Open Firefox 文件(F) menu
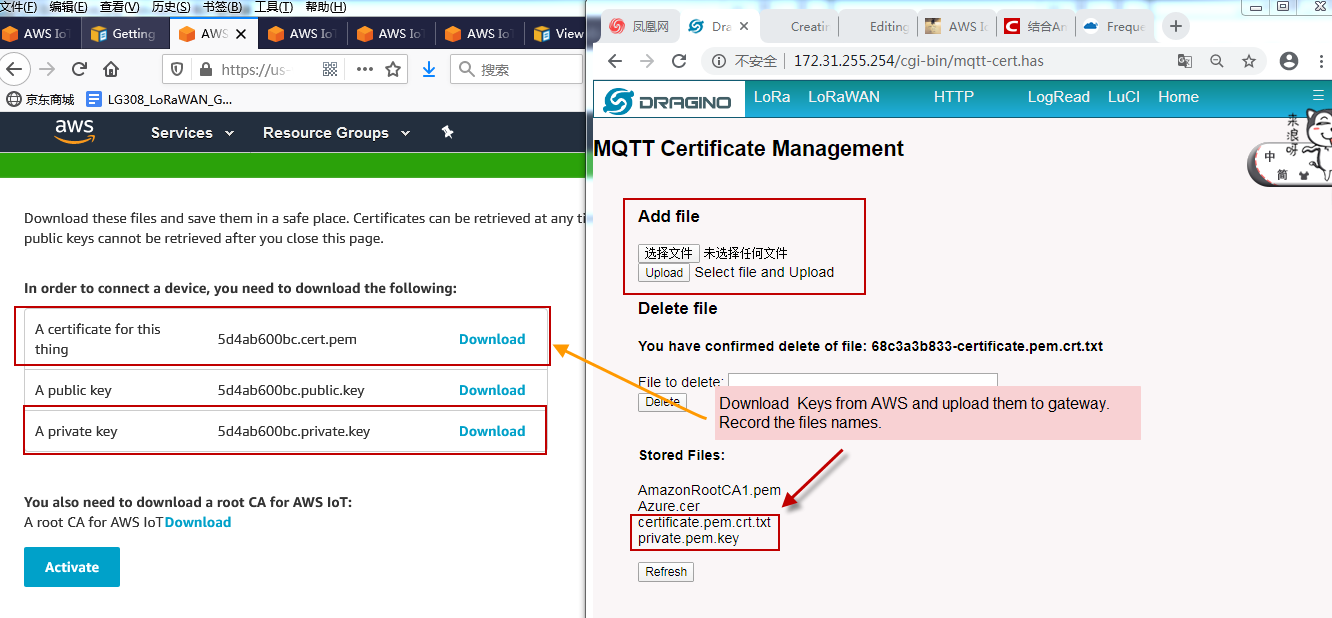 pos(19,7)
